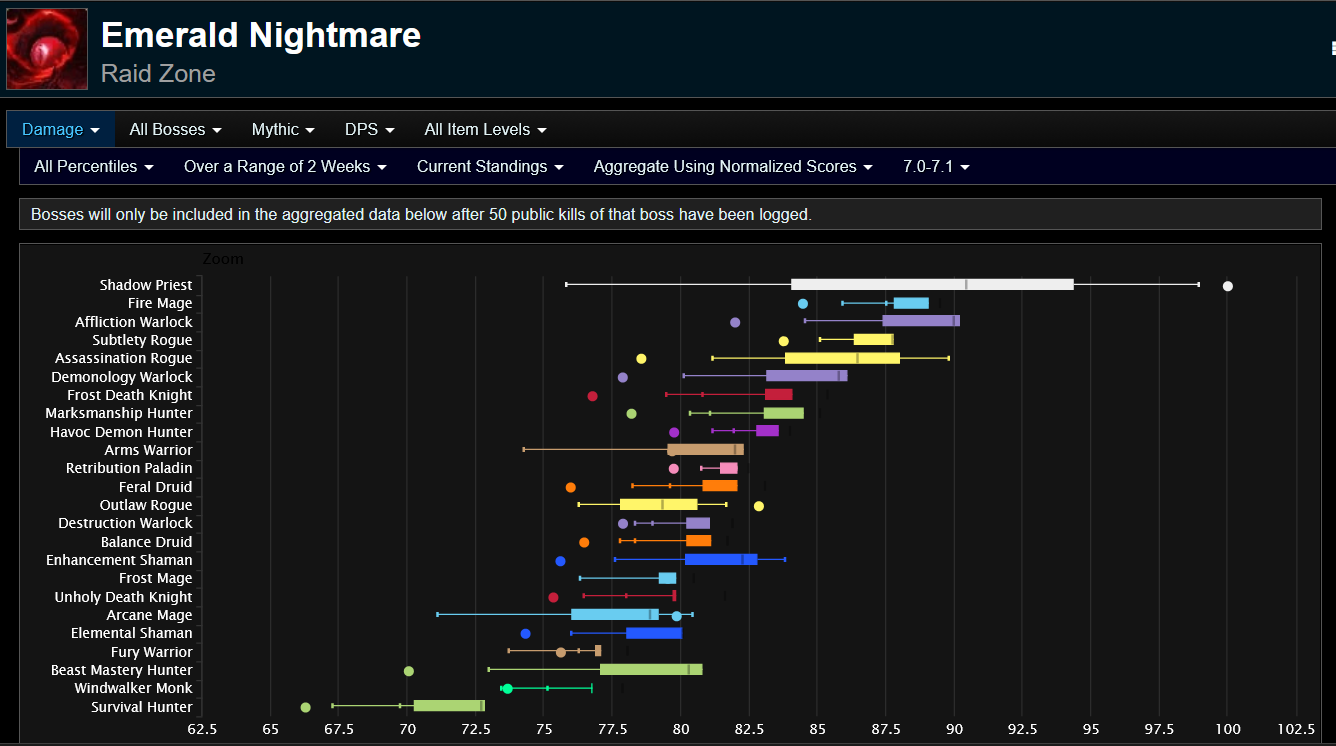Select the Demonology Warlock row label
Image resolution: width=1336 pixels, height=746 pixels.
pyautogui.click(x=122, y=377)
